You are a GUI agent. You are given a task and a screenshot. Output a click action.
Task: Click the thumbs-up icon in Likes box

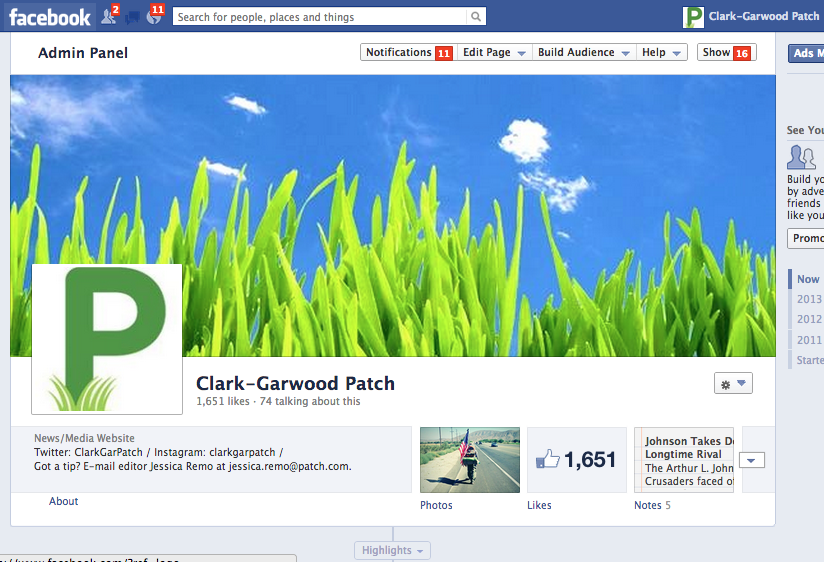tap(548, 459)
